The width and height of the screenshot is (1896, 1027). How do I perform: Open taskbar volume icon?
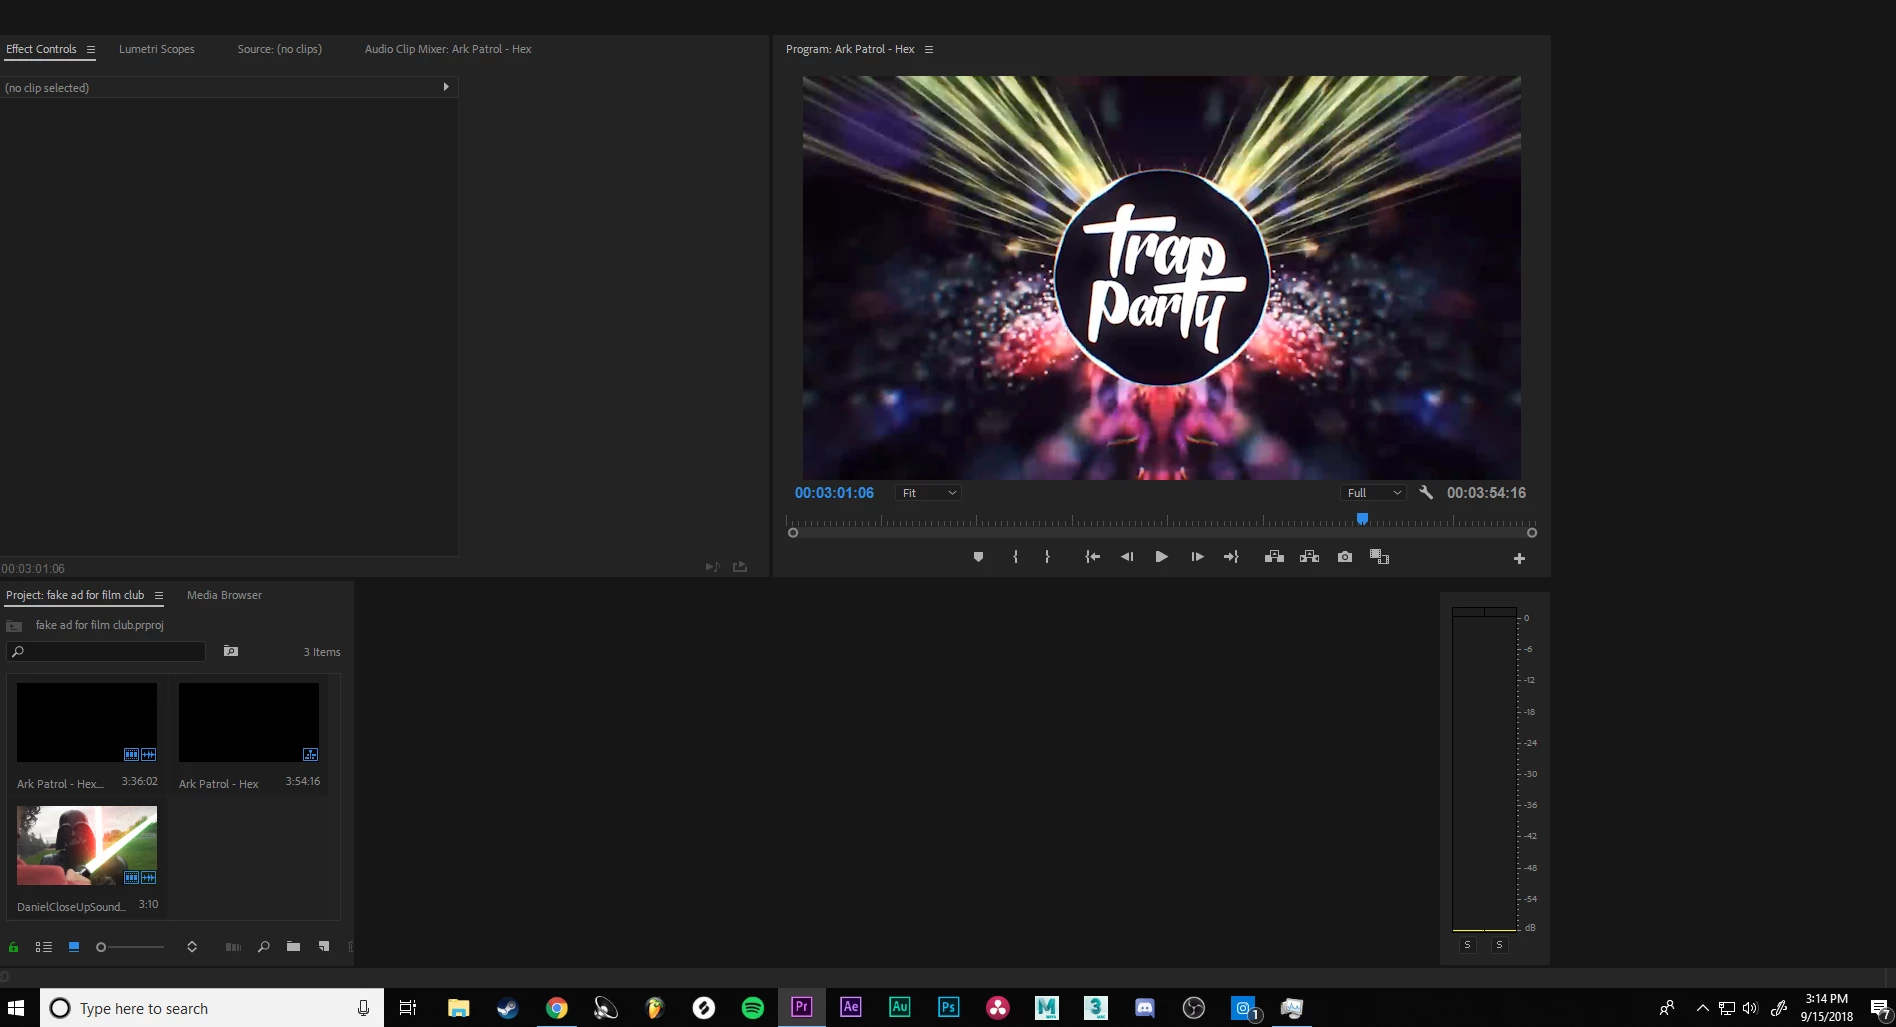click(1750, 1008)
